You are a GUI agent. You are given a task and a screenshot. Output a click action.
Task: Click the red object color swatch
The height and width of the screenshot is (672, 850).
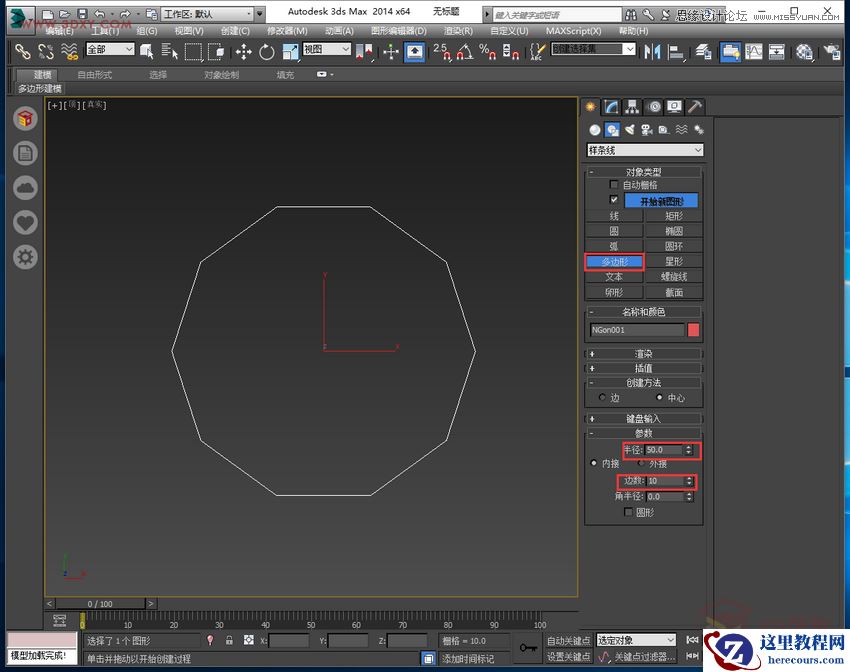pos(694,330)
